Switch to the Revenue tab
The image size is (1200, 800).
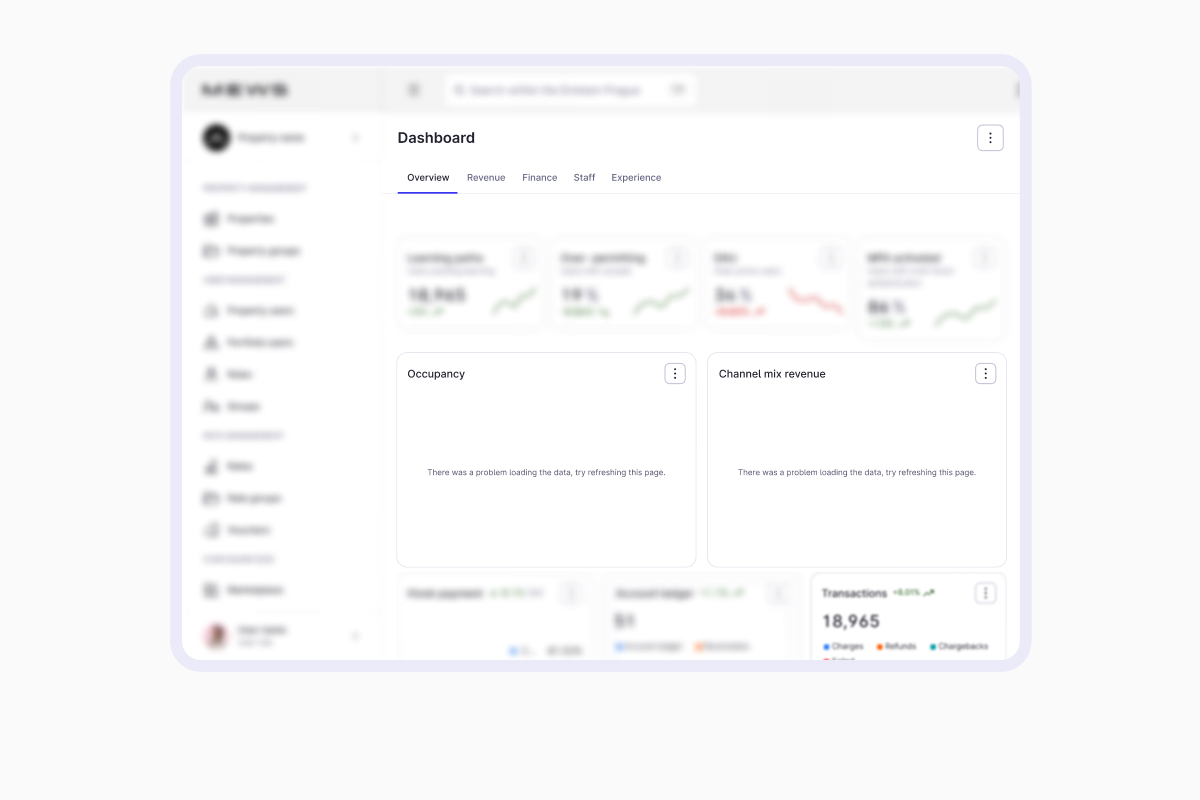pos(486,177)
